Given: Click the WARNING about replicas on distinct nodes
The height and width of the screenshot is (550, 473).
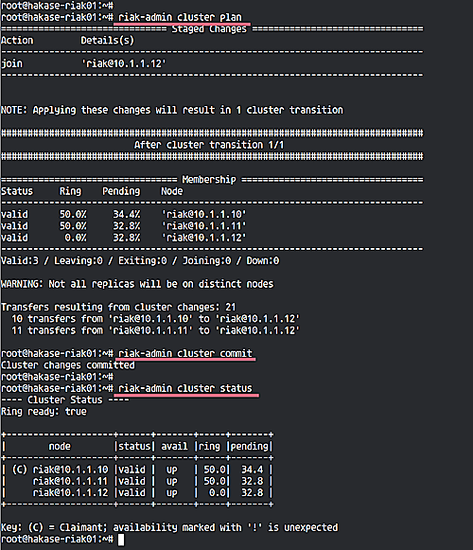Looking at the screenshot, I should pos(137,284).
